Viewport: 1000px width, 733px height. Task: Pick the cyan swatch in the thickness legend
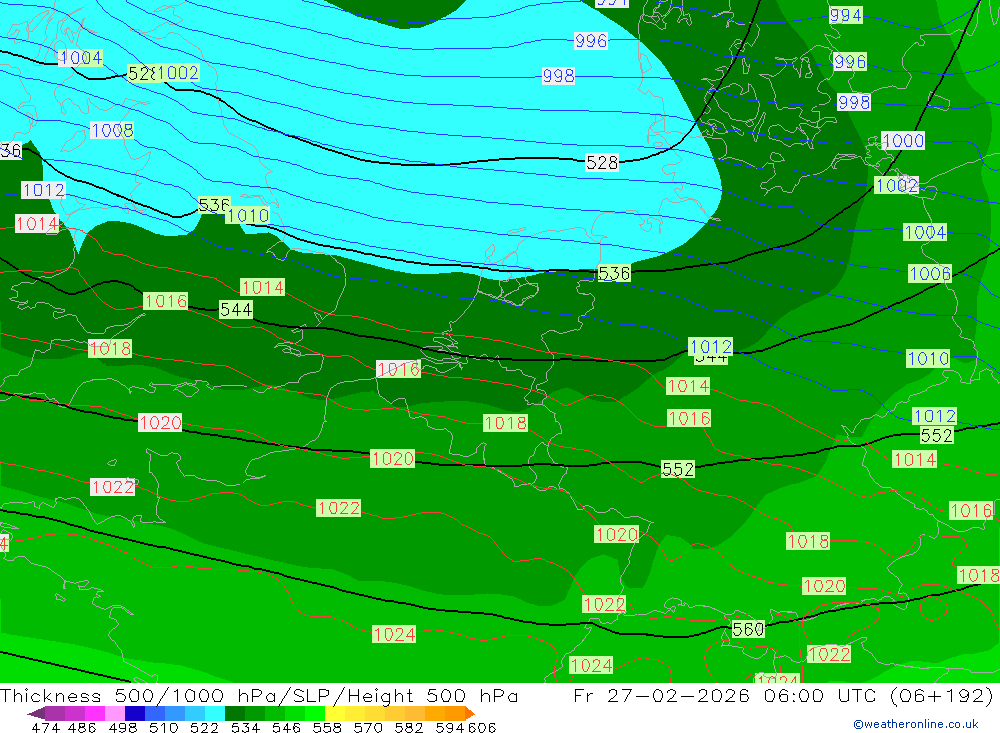215,714
